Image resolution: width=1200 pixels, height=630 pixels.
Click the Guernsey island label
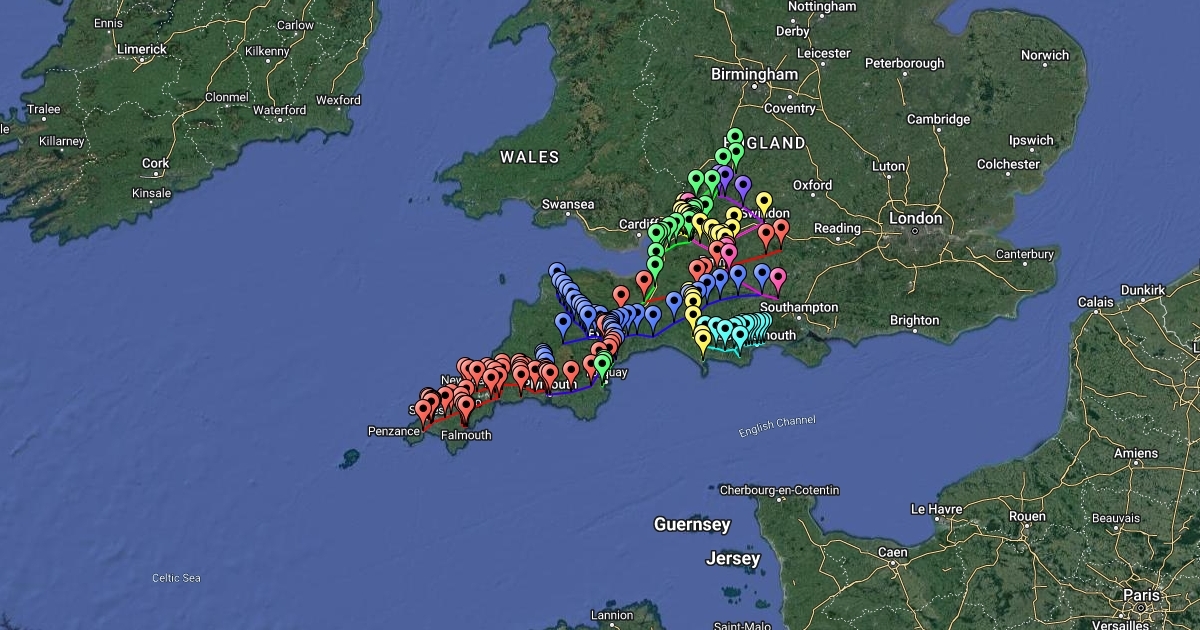[x=692, y=524]
